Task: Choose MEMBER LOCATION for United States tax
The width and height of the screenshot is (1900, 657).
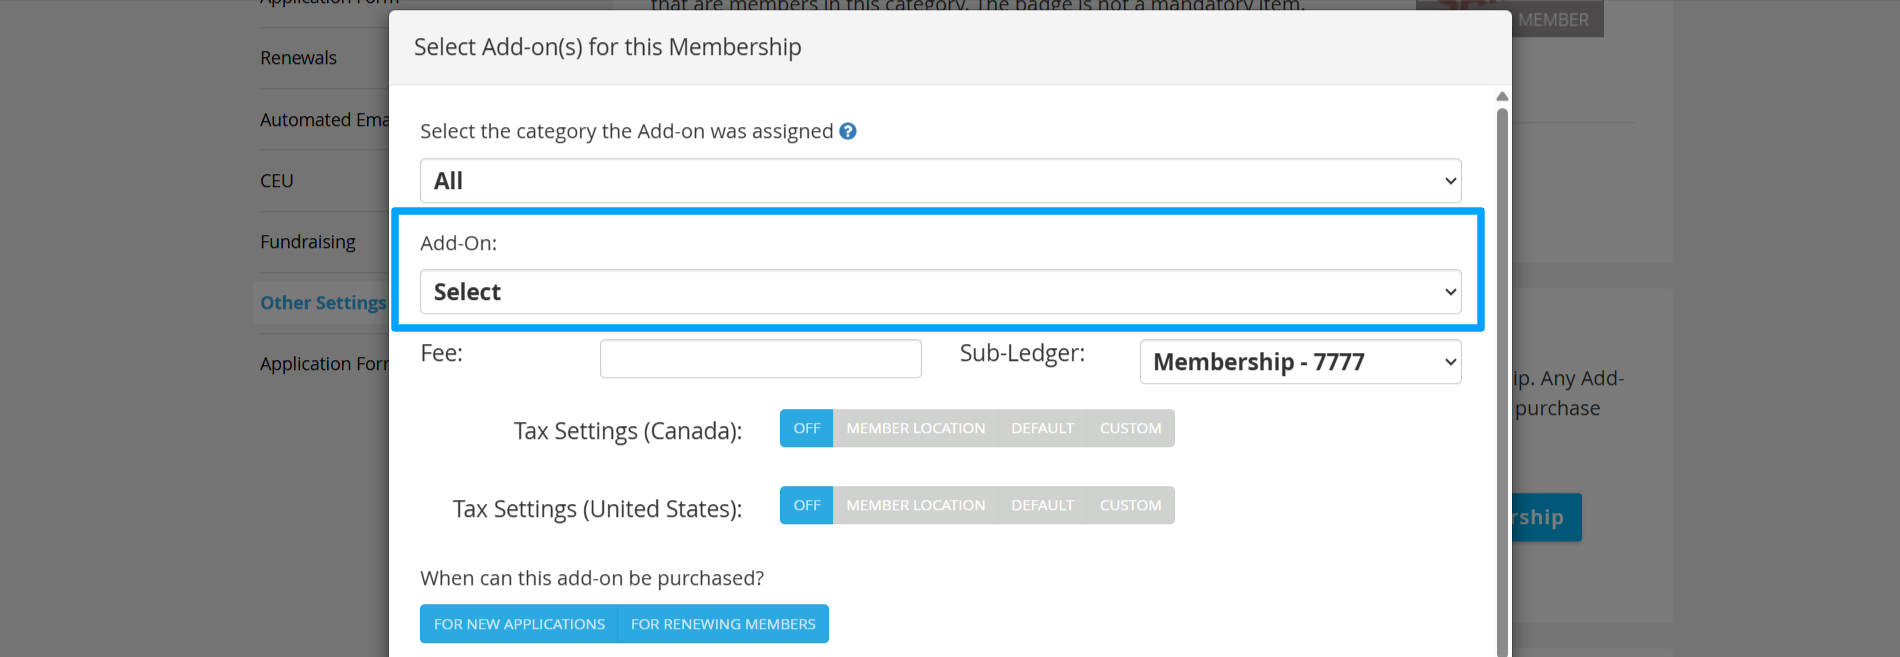Action: (915, 505)
